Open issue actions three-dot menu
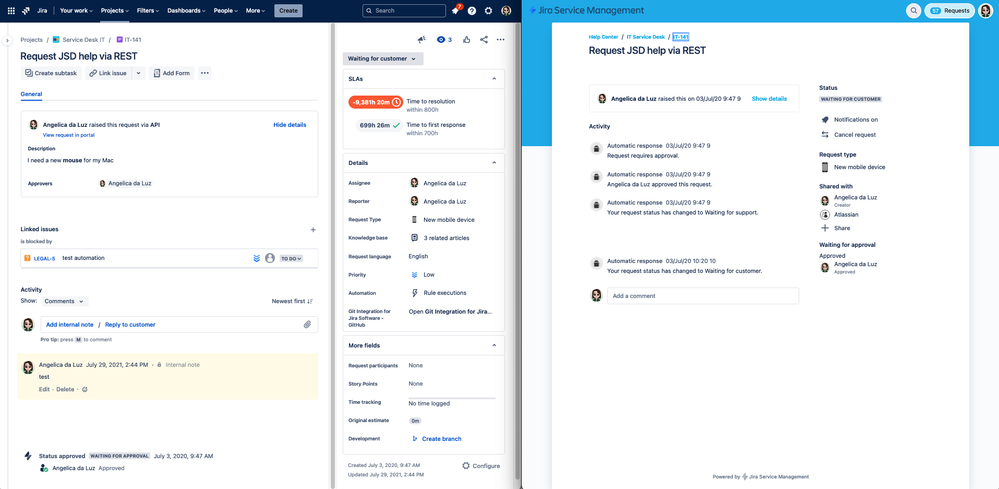The width and height of the screenshot is (999, 489). [501, 39]
